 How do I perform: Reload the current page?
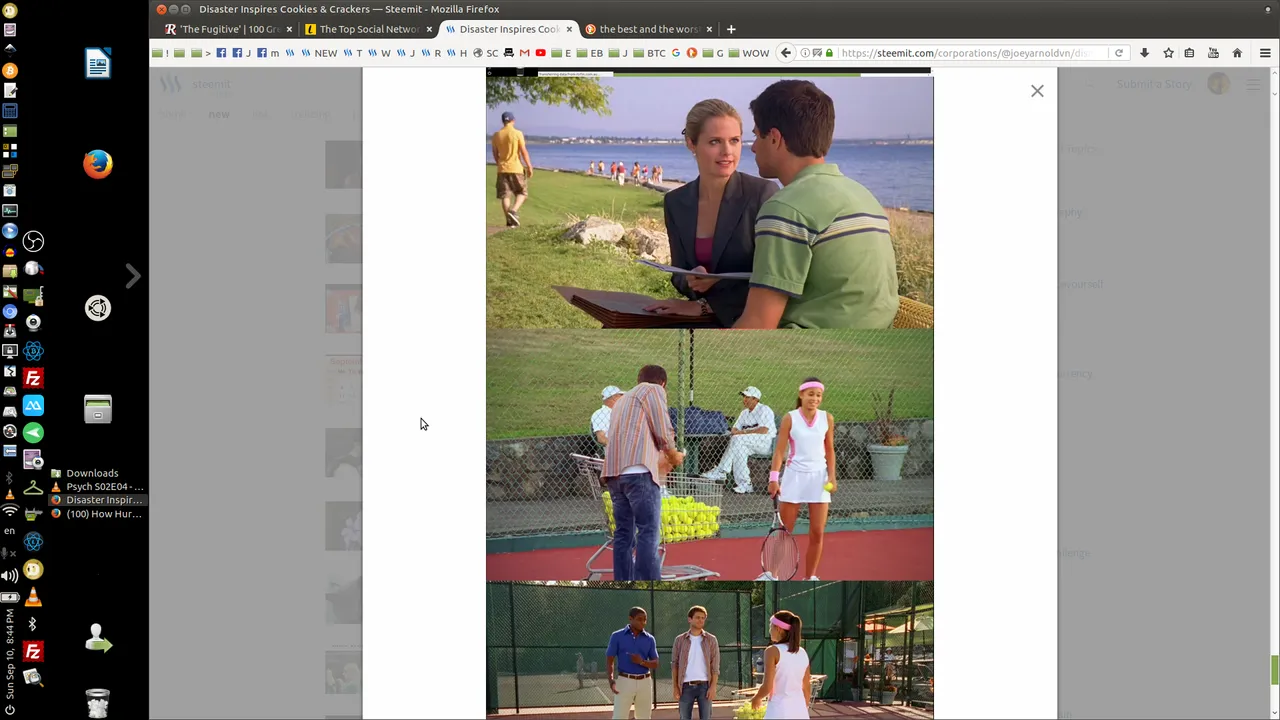1119,53
